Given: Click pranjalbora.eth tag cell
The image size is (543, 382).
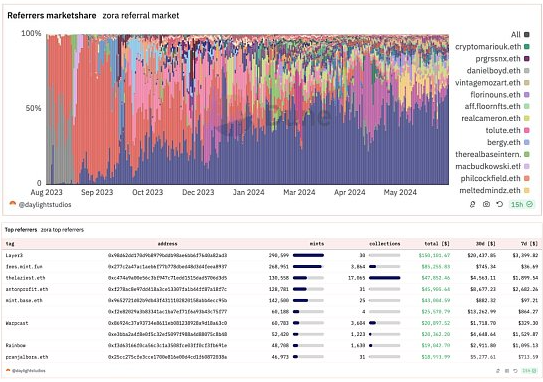Looking at the screenshot, I should coord(27,357).
